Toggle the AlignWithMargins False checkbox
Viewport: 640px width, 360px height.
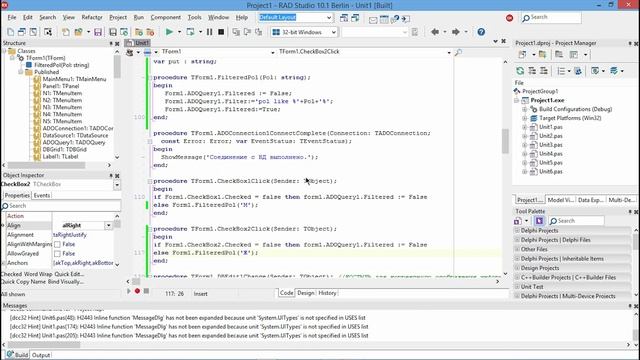pyautogui.click(x=58, y=244)
